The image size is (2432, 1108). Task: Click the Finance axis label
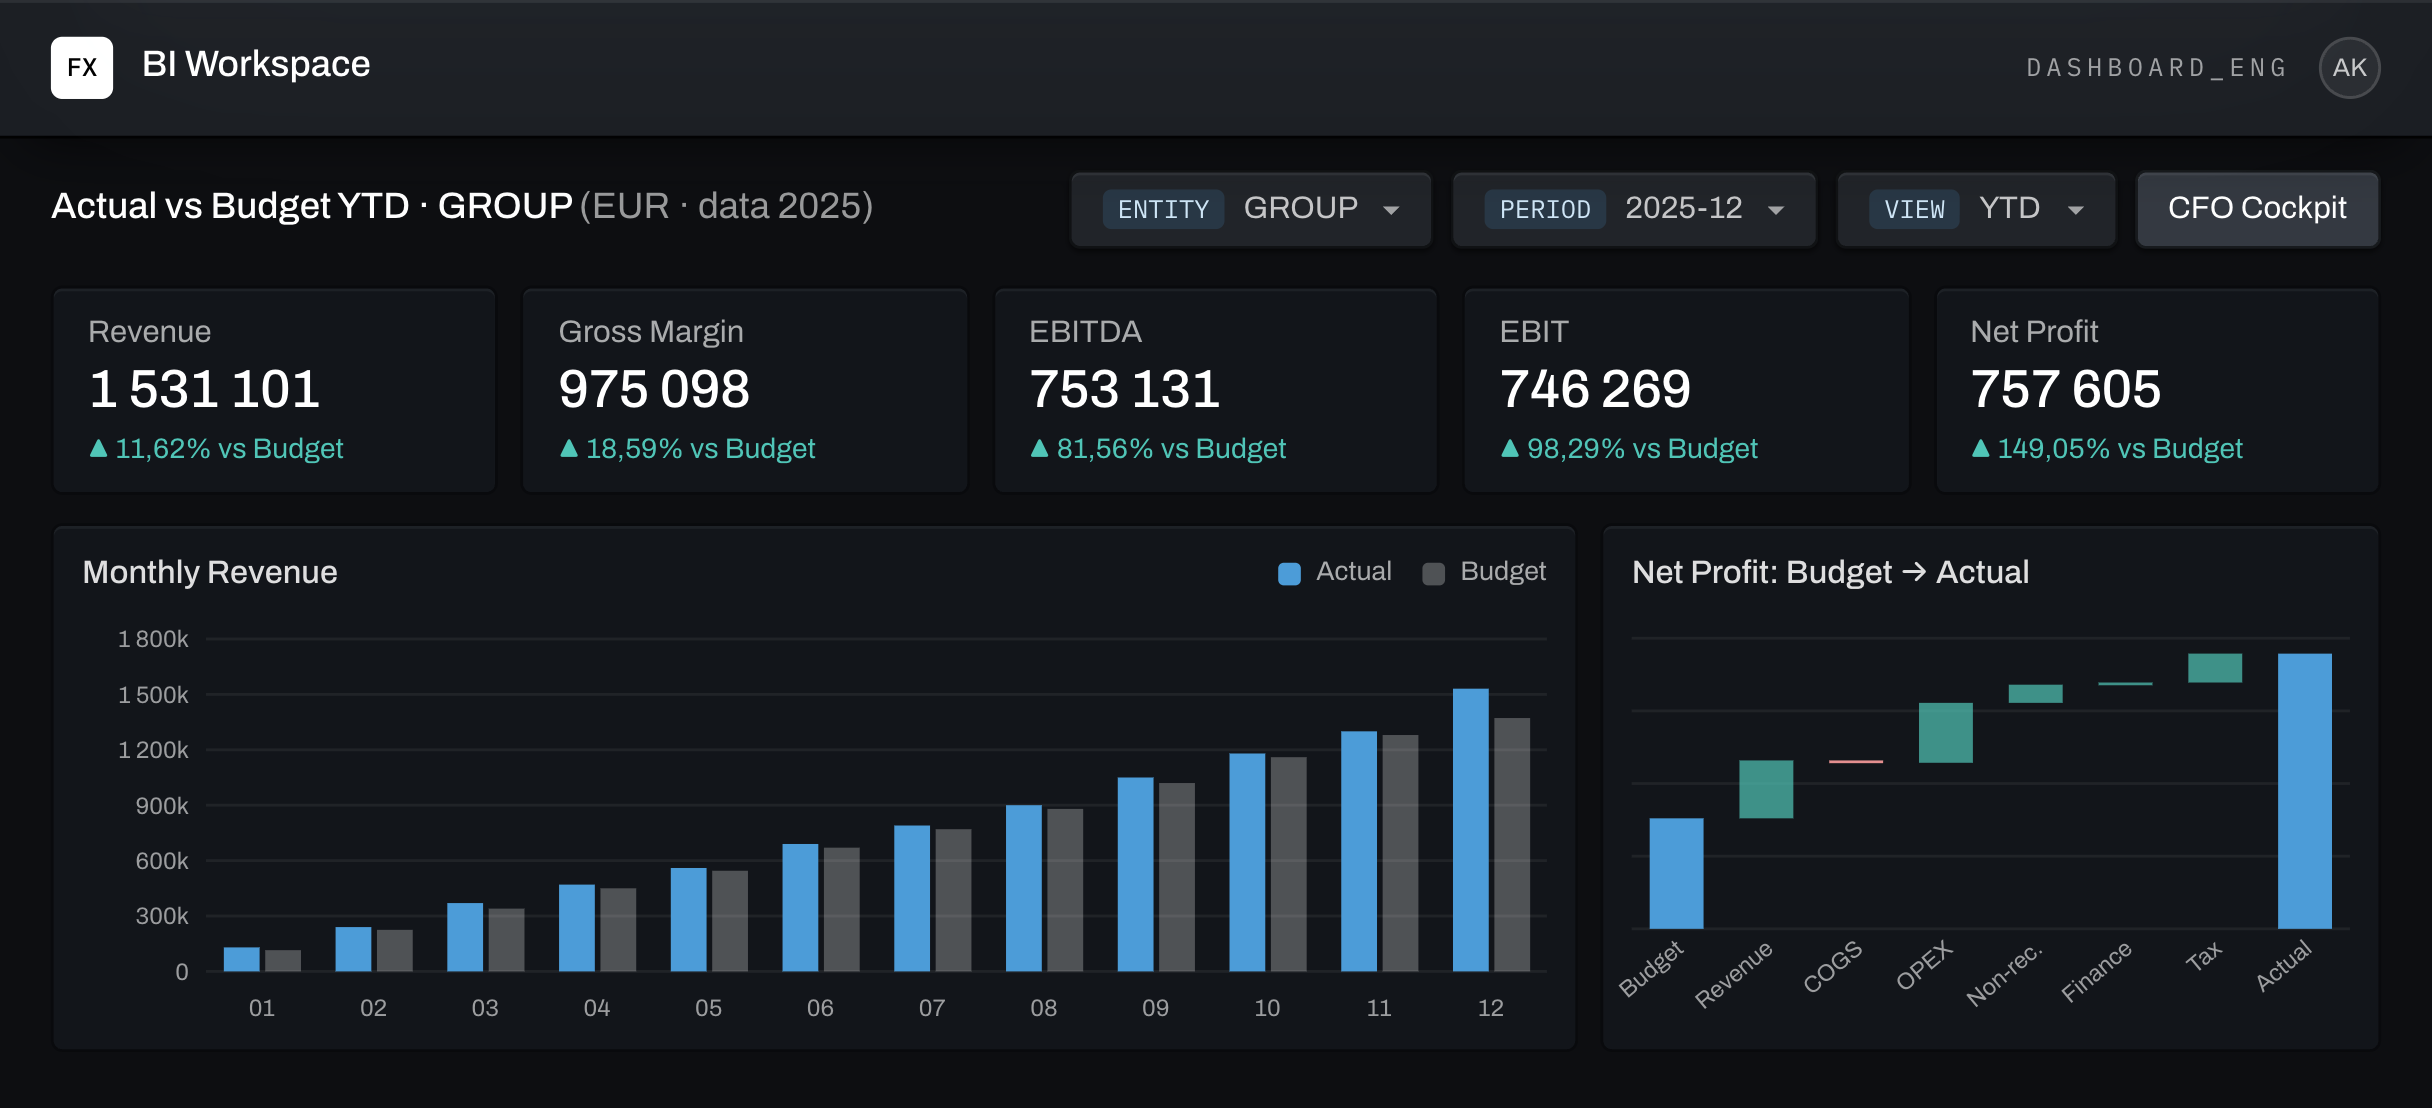[x=2097, y=971]
